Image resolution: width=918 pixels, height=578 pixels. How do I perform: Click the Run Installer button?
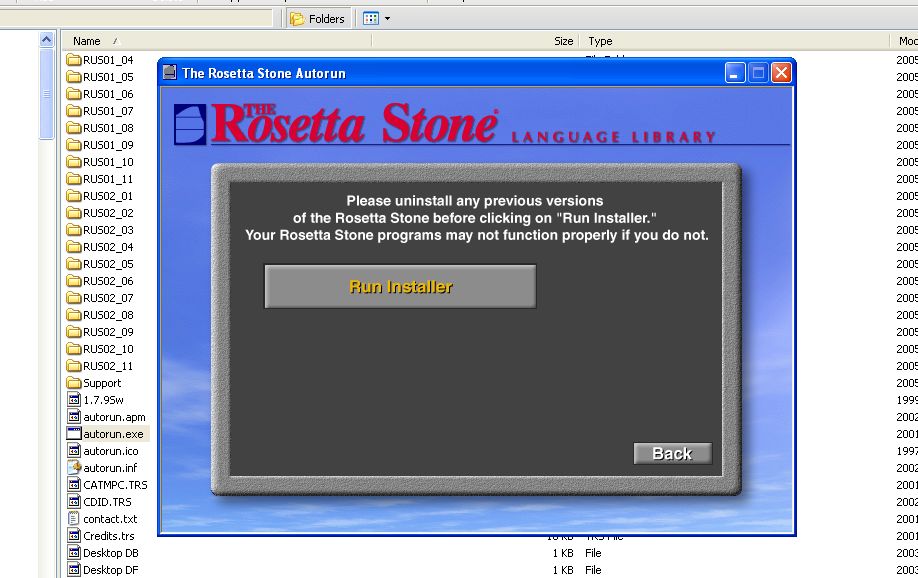pos(400,287)
